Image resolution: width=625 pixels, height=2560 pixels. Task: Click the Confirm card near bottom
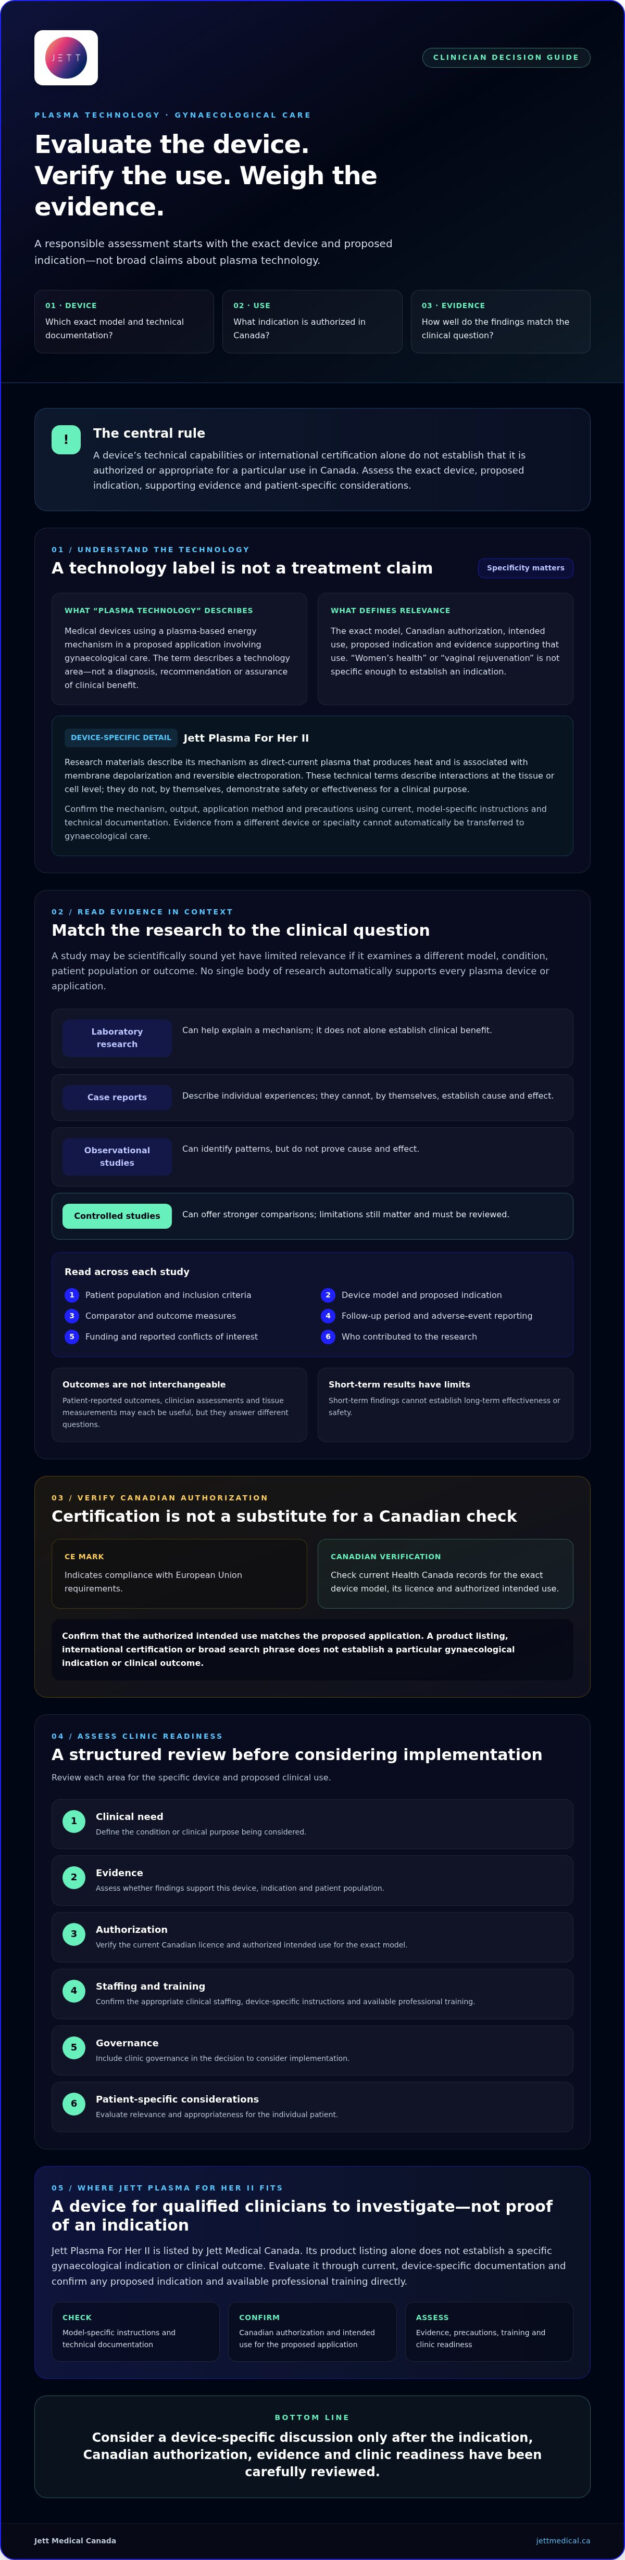pos(312,2332)
